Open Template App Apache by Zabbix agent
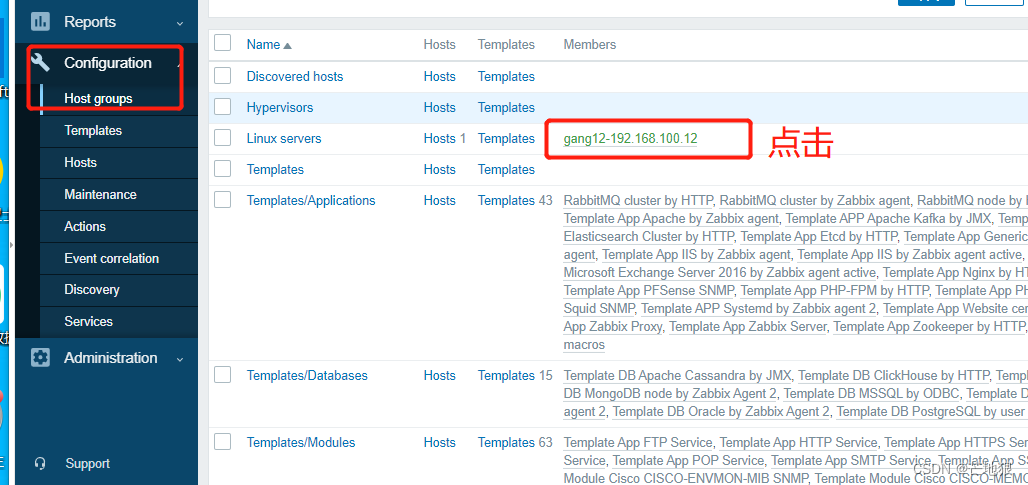The width and height of the screenshot is (1028, 485). pyautogui.click(x=671, y=218)
